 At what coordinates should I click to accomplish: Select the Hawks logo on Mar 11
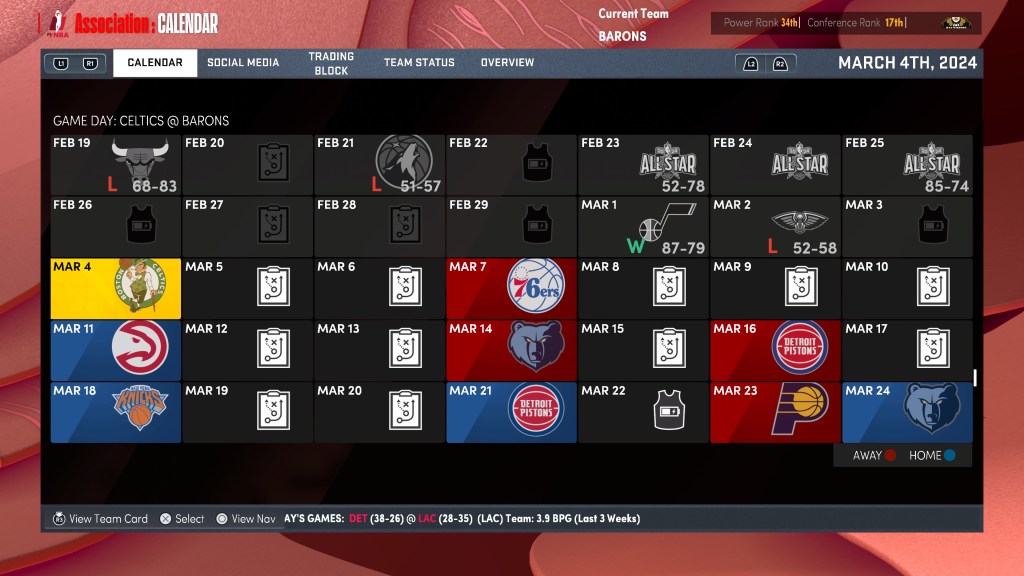140,348
